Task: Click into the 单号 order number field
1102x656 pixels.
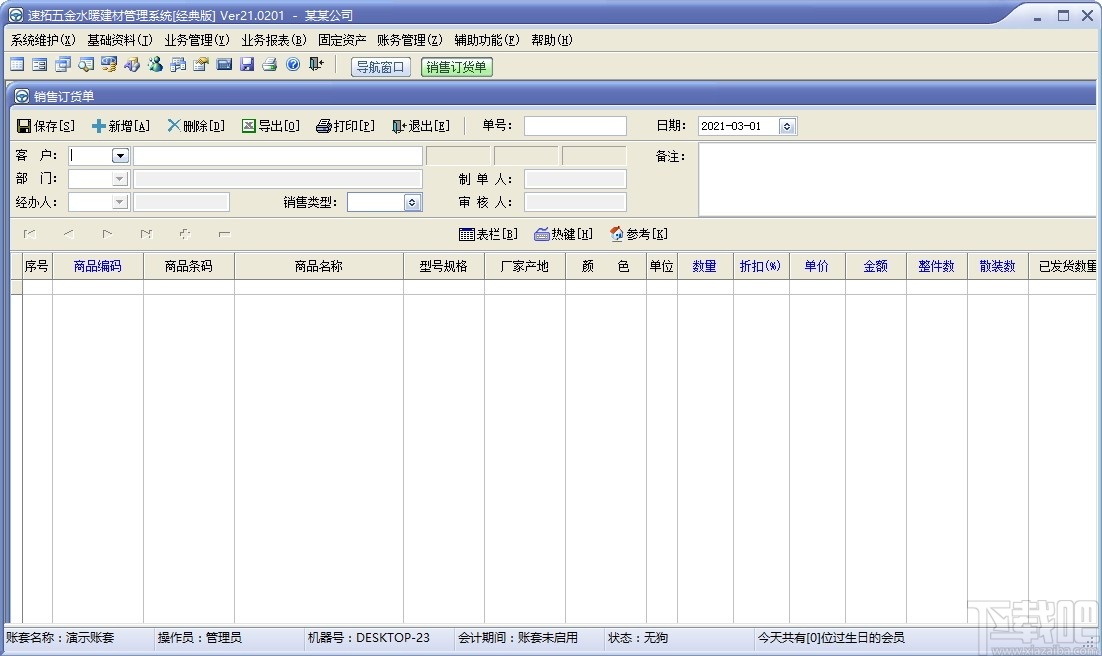Action: point(575,126)
